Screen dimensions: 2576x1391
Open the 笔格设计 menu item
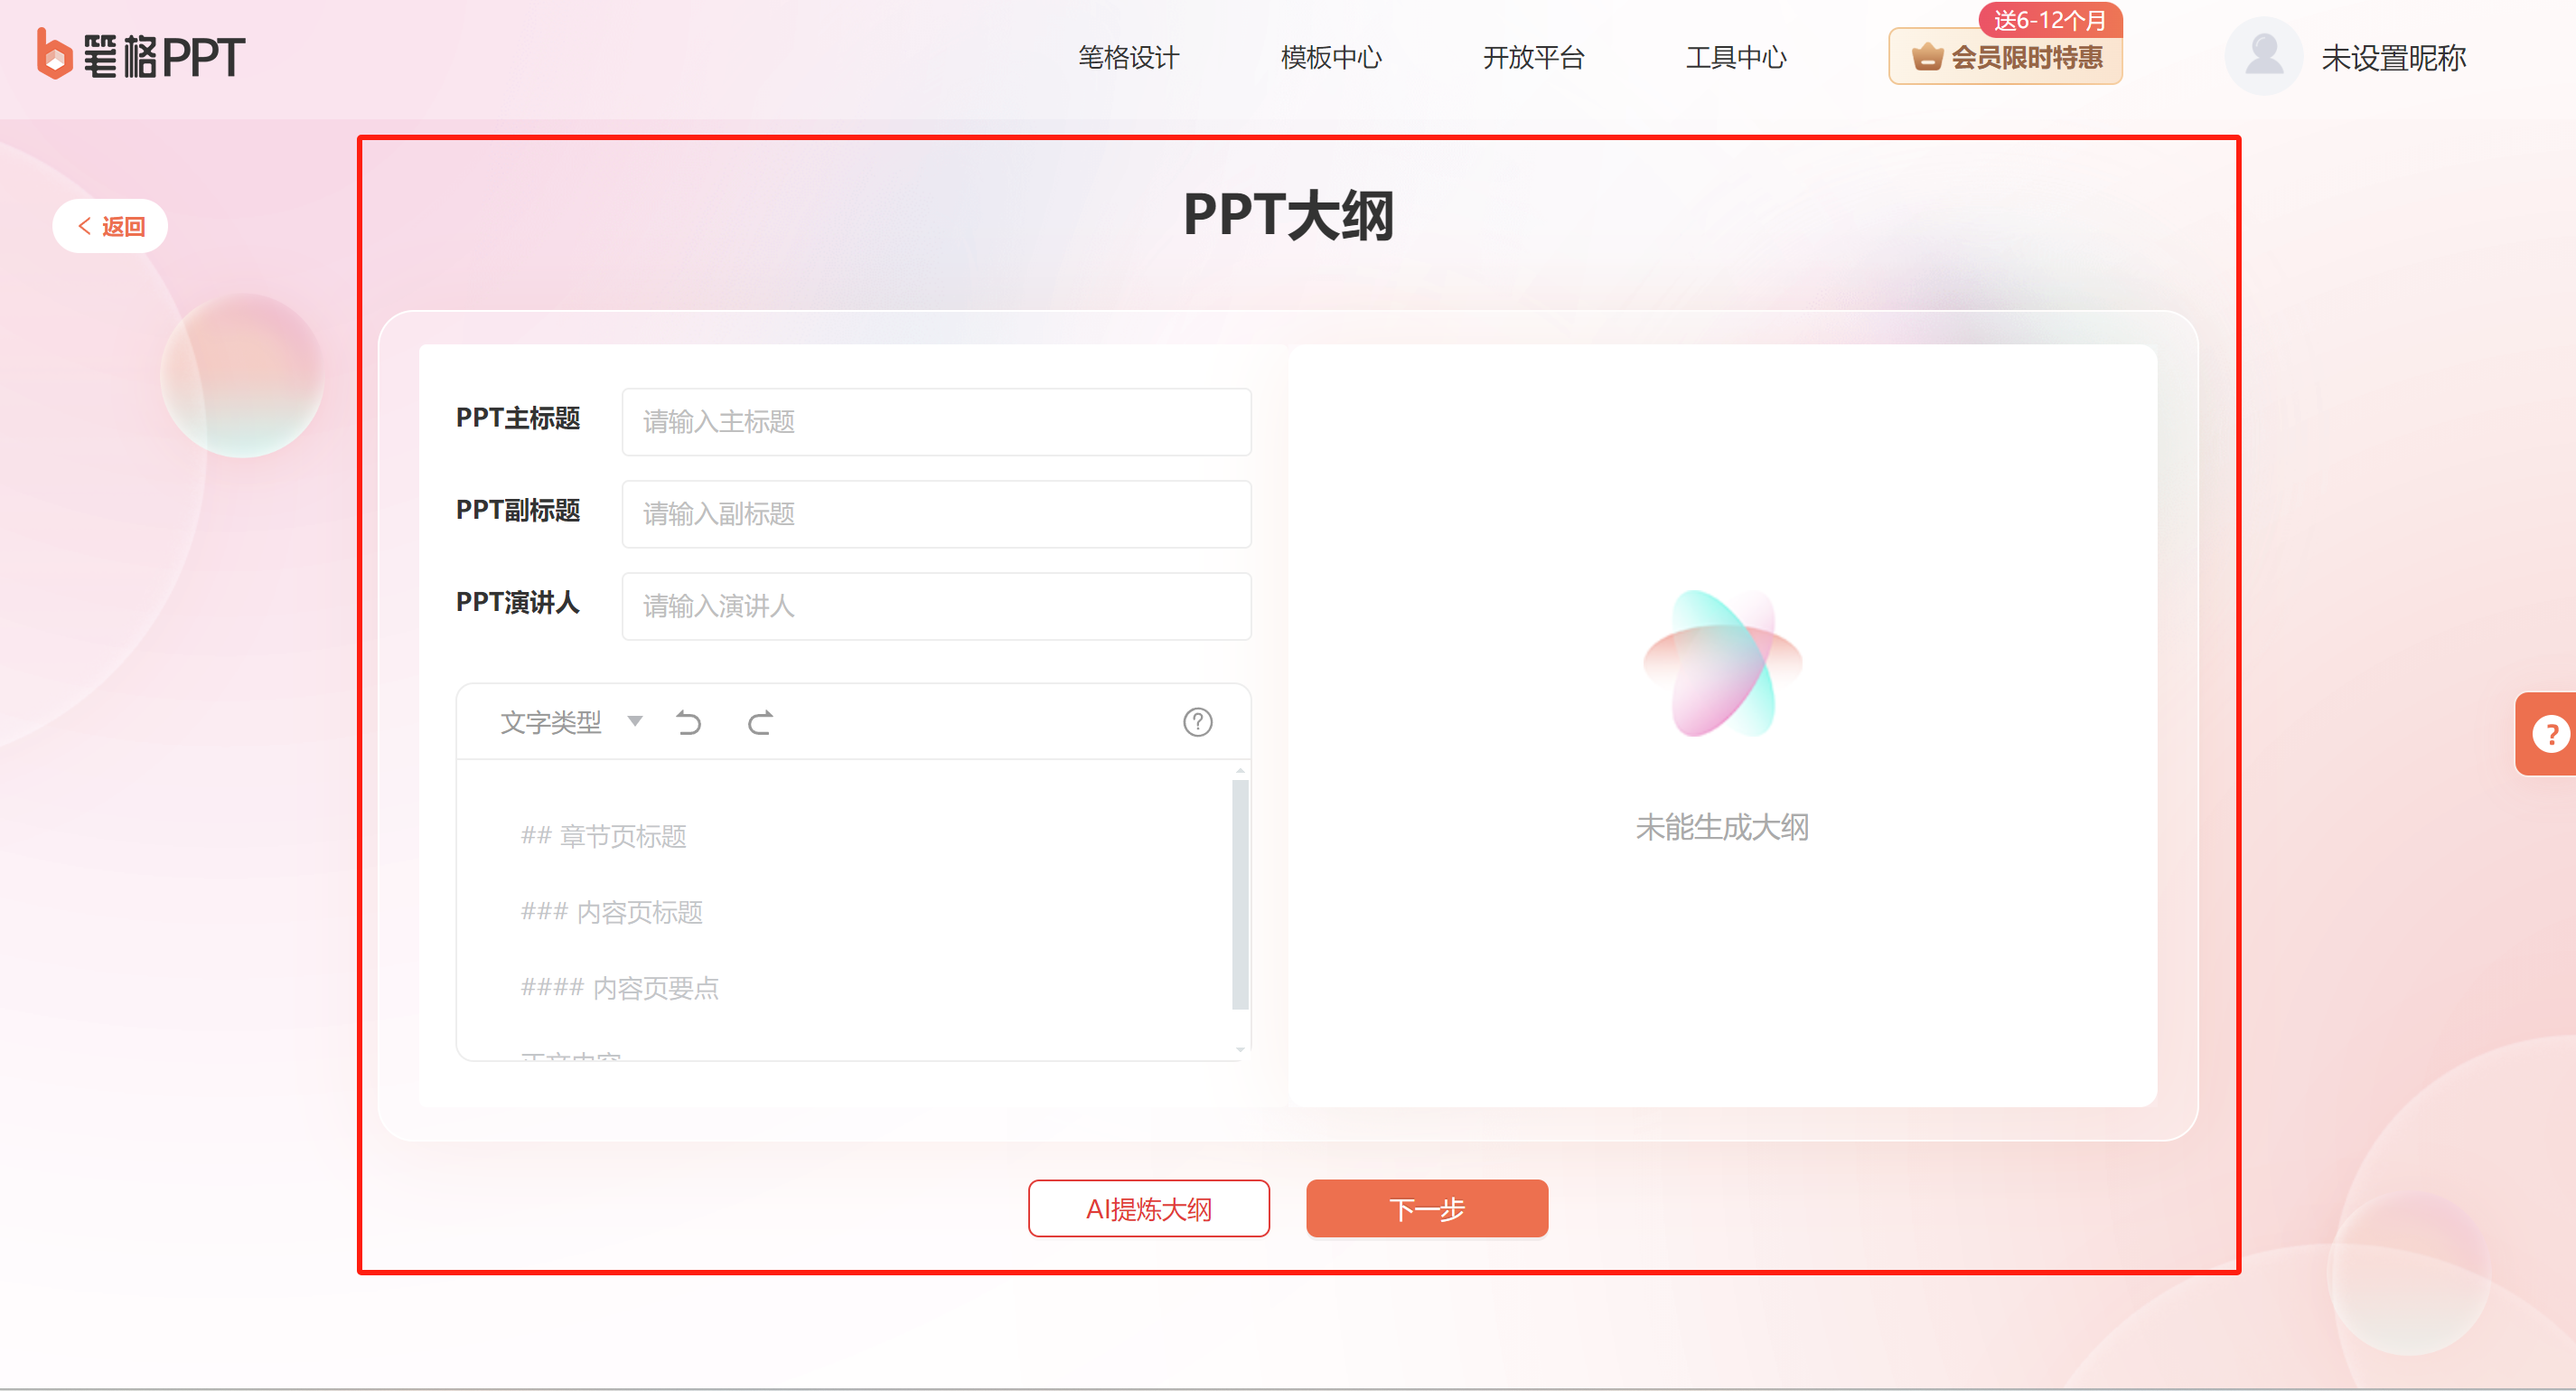pyautogui.click(x=1128, y=58)
